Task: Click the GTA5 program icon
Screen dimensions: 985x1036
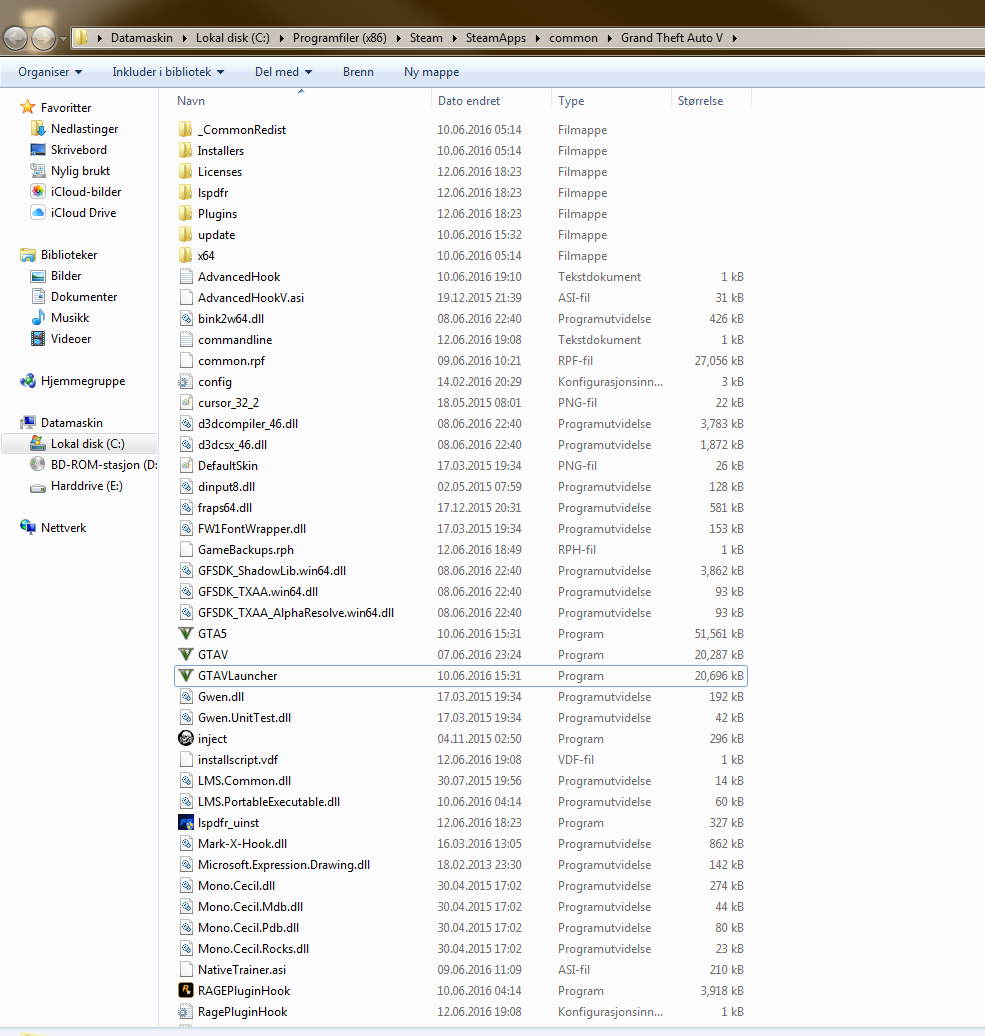Action: [186, 634]
